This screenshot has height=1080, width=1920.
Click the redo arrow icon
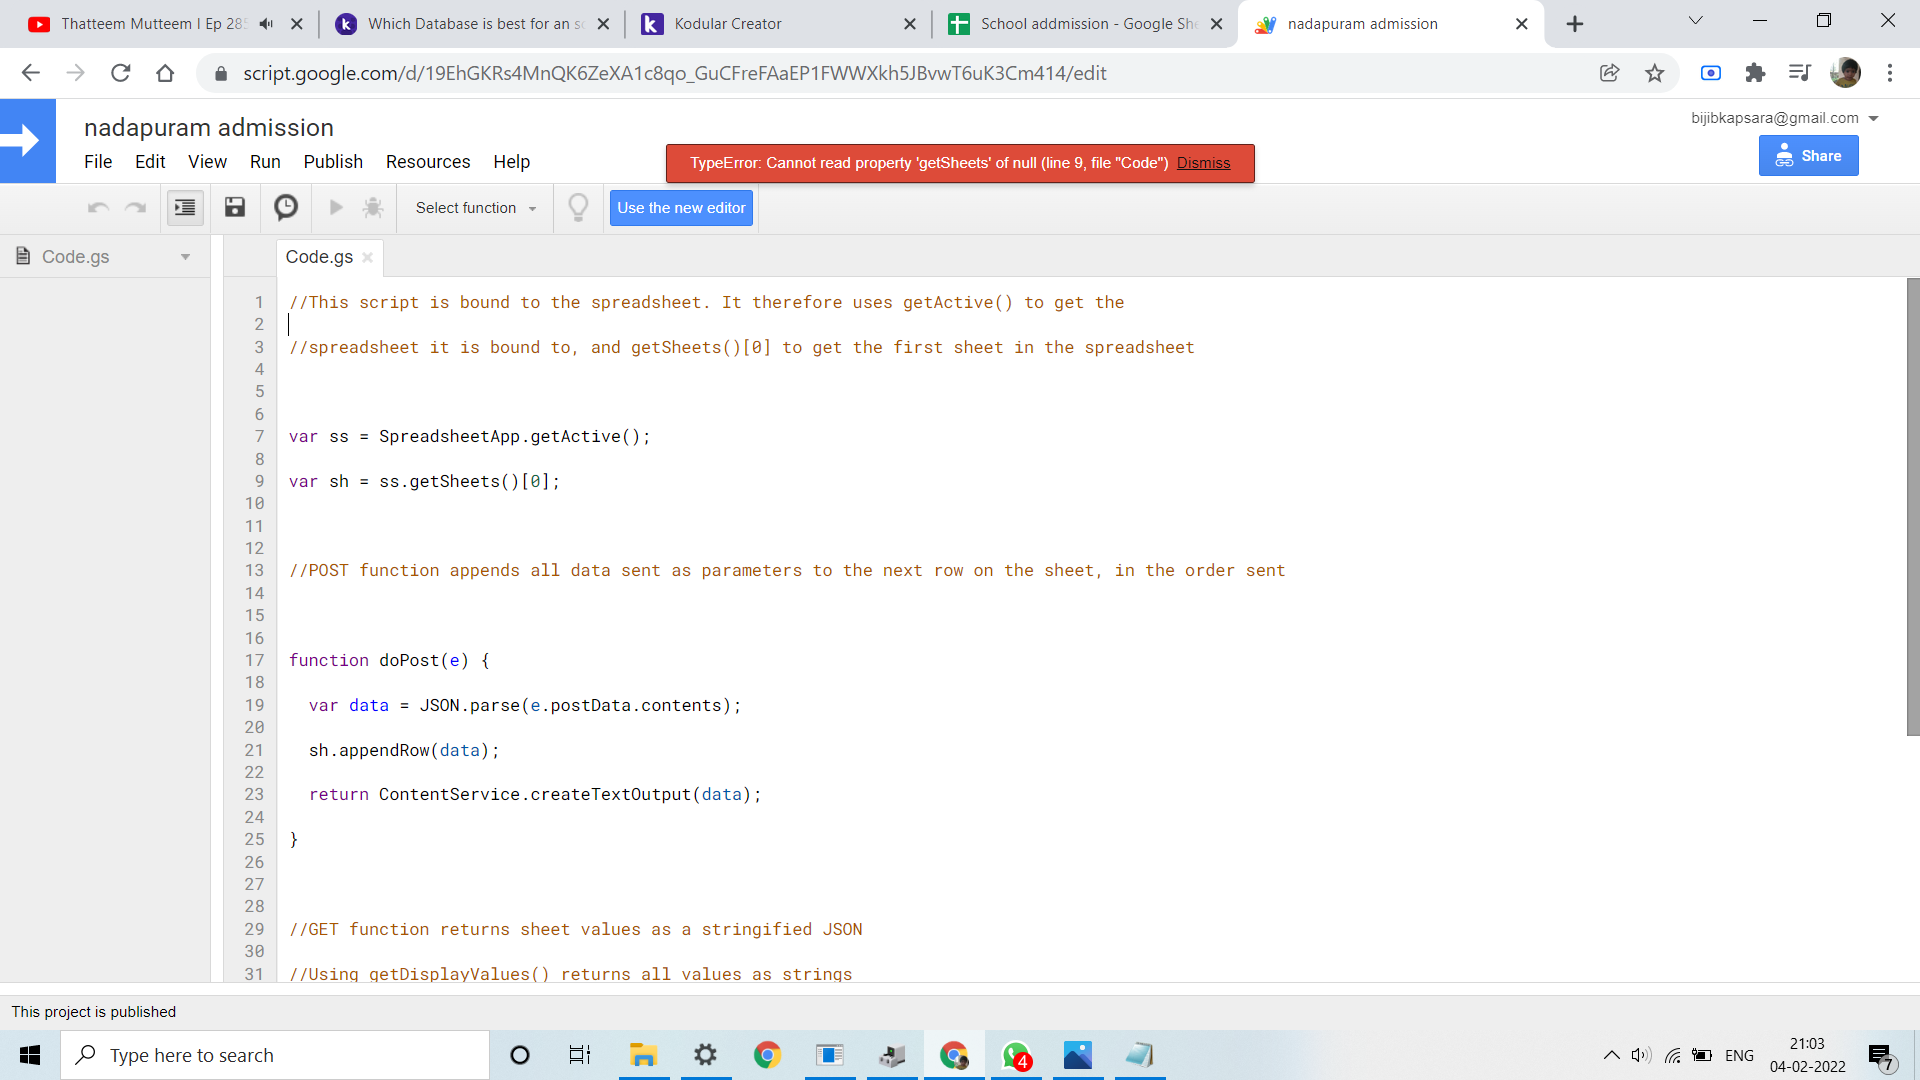[135, 207]
